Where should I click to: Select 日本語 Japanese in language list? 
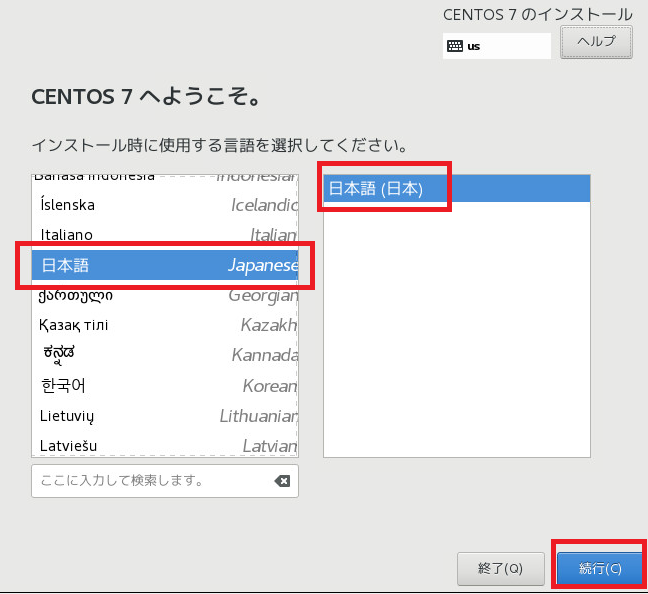(x=165, y=265)
